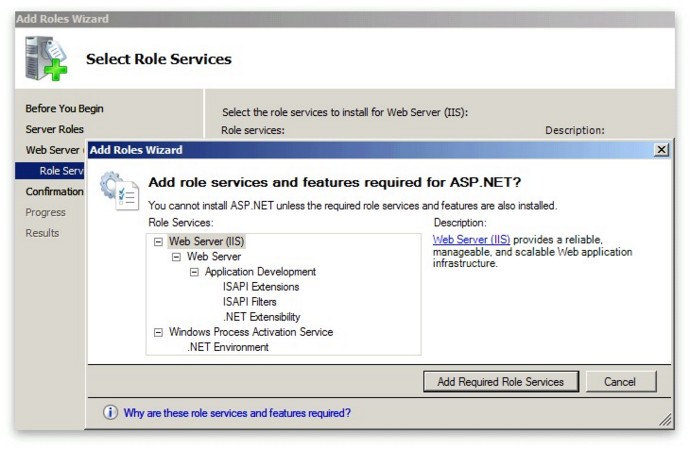This screenshot has width=690, height=449.
Task: Select the Web Server tree item
Action: click(x=214, y=256)
